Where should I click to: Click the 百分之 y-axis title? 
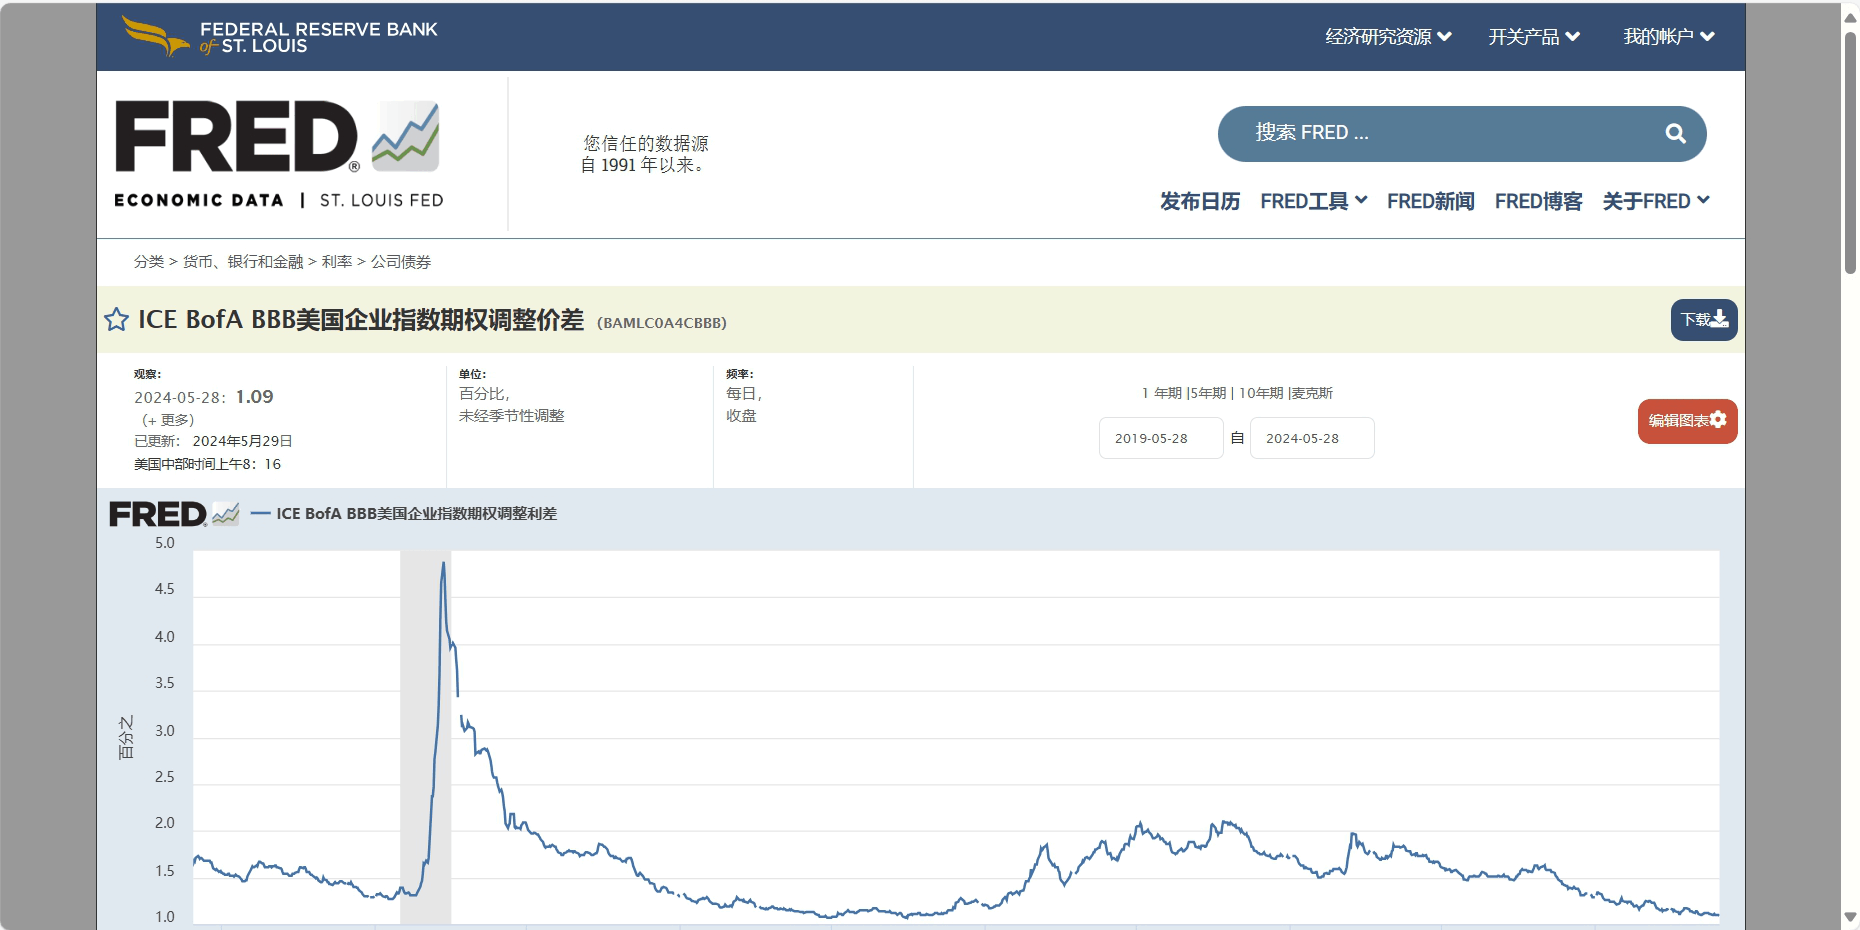(x=126, y=738)
